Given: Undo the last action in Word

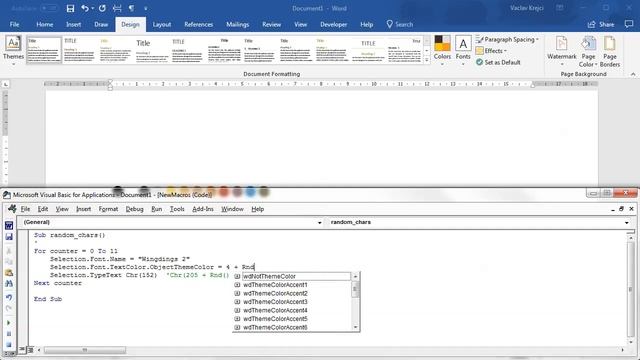Looking at the screenshot, I should (84, 8).
